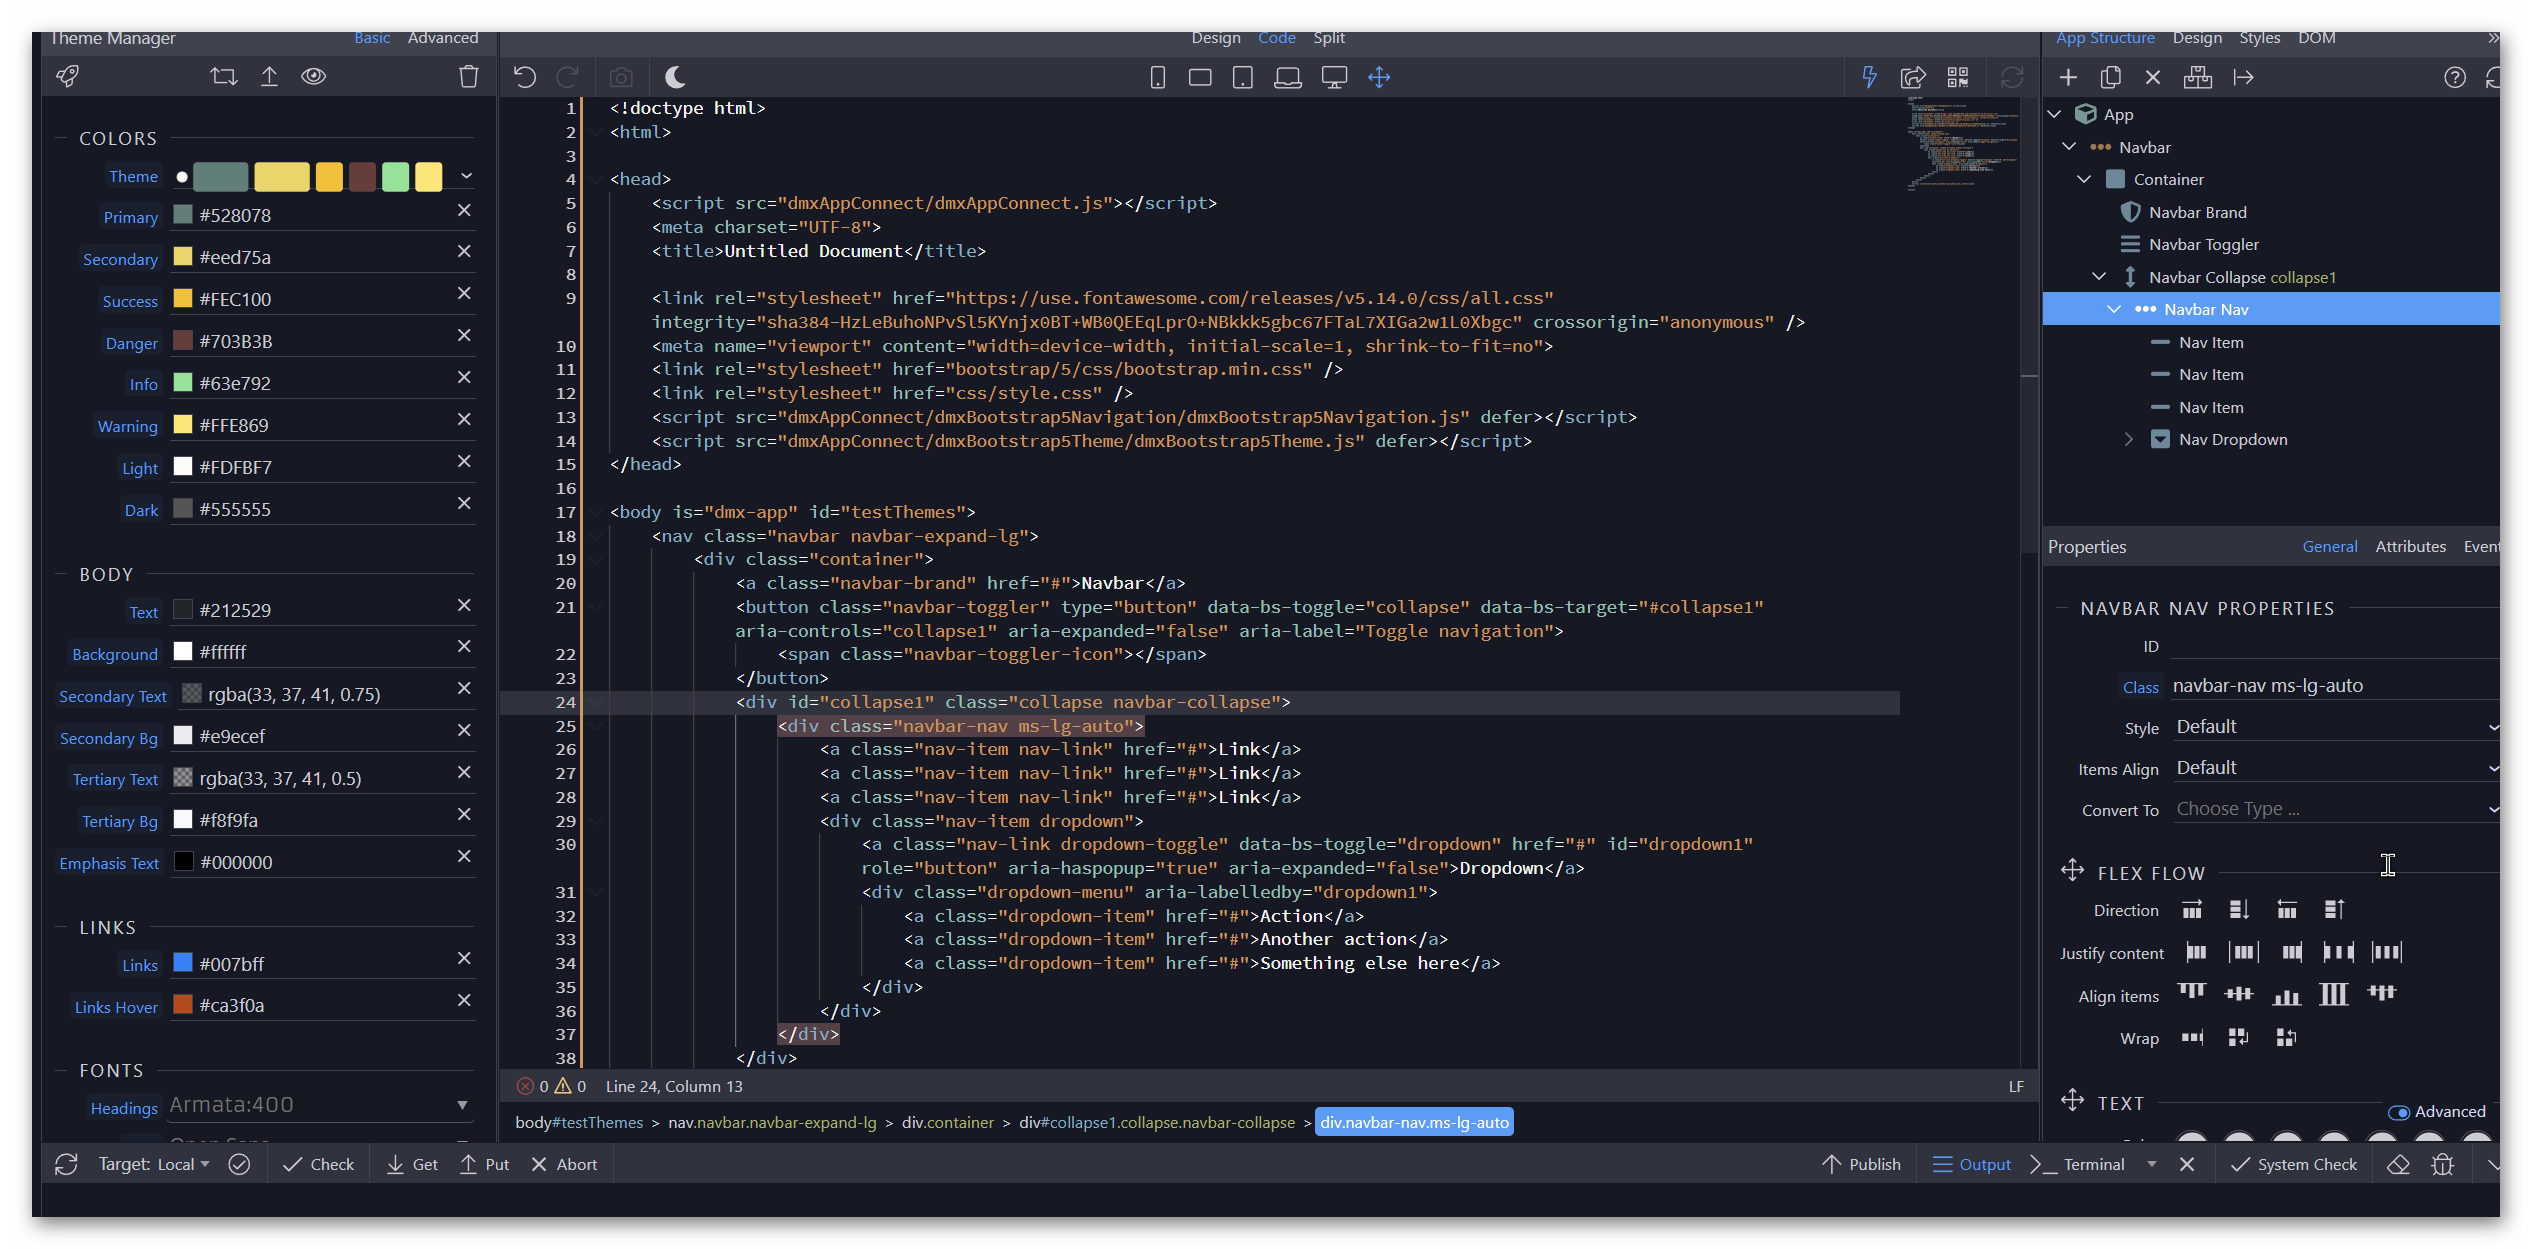2532x1249 pixels.
Task: Open the Attributes tab in Properties
Action: (x=2411, y=546)
